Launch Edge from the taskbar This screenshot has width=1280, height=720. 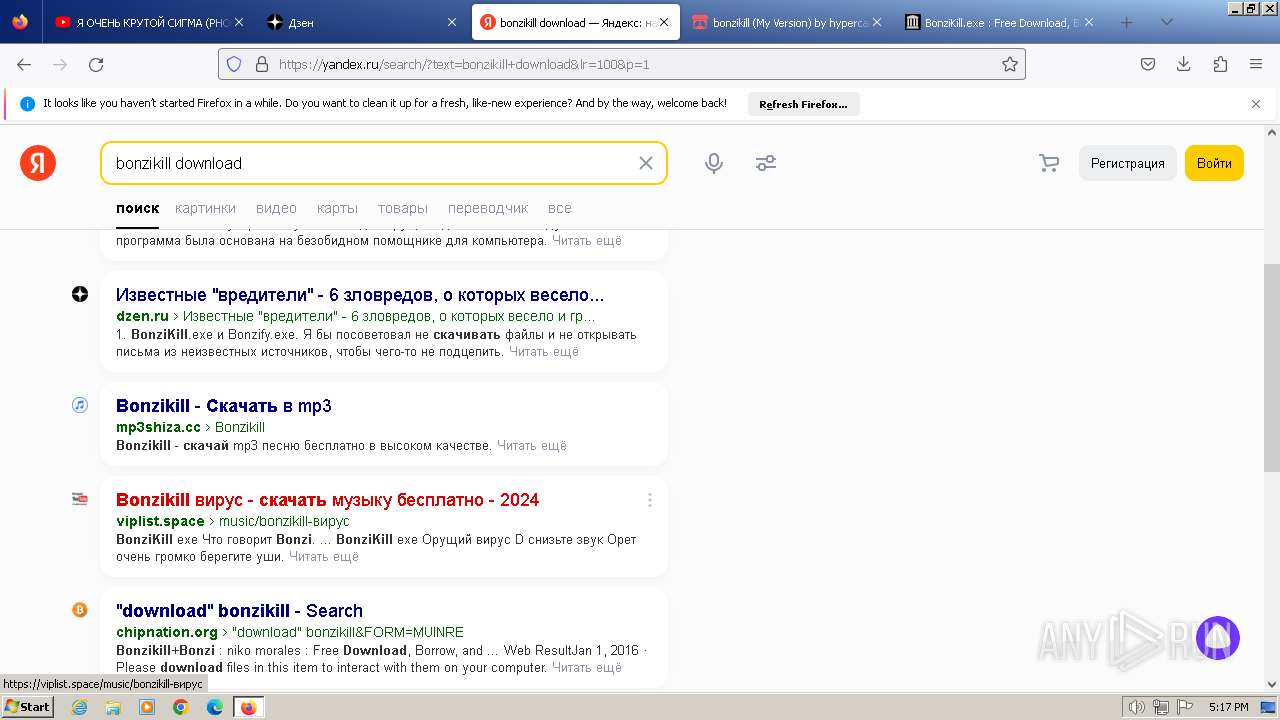pyautogui.click(x=214, y=707)
